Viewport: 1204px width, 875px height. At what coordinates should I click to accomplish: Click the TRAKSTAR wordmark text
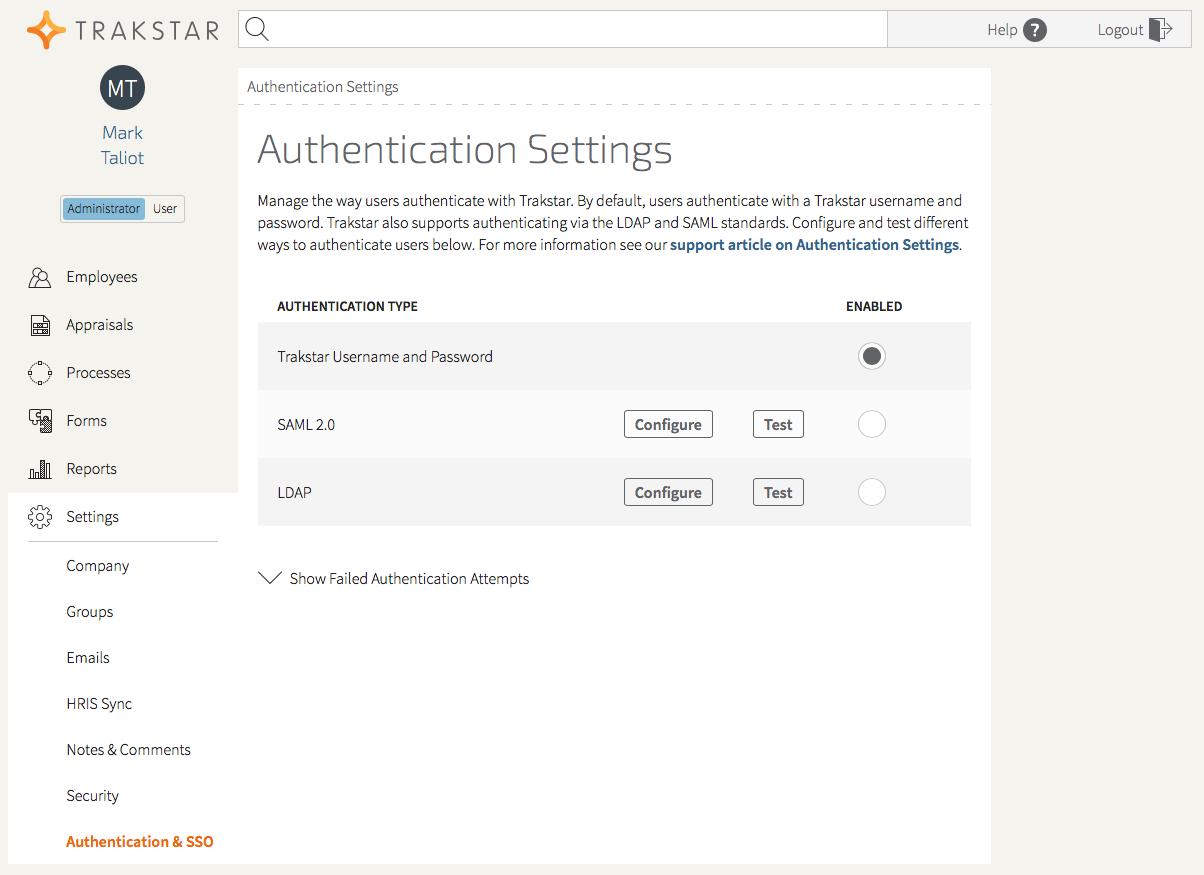tap(147, 31)
